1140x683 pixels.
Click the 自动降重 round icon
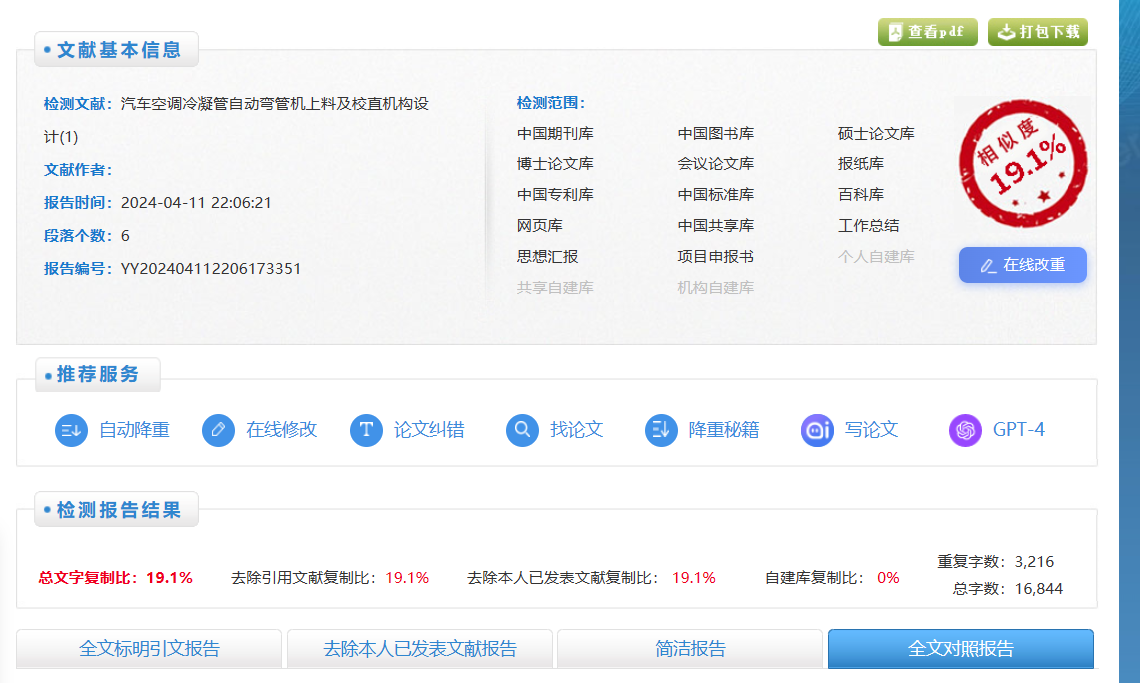[71, 430]
